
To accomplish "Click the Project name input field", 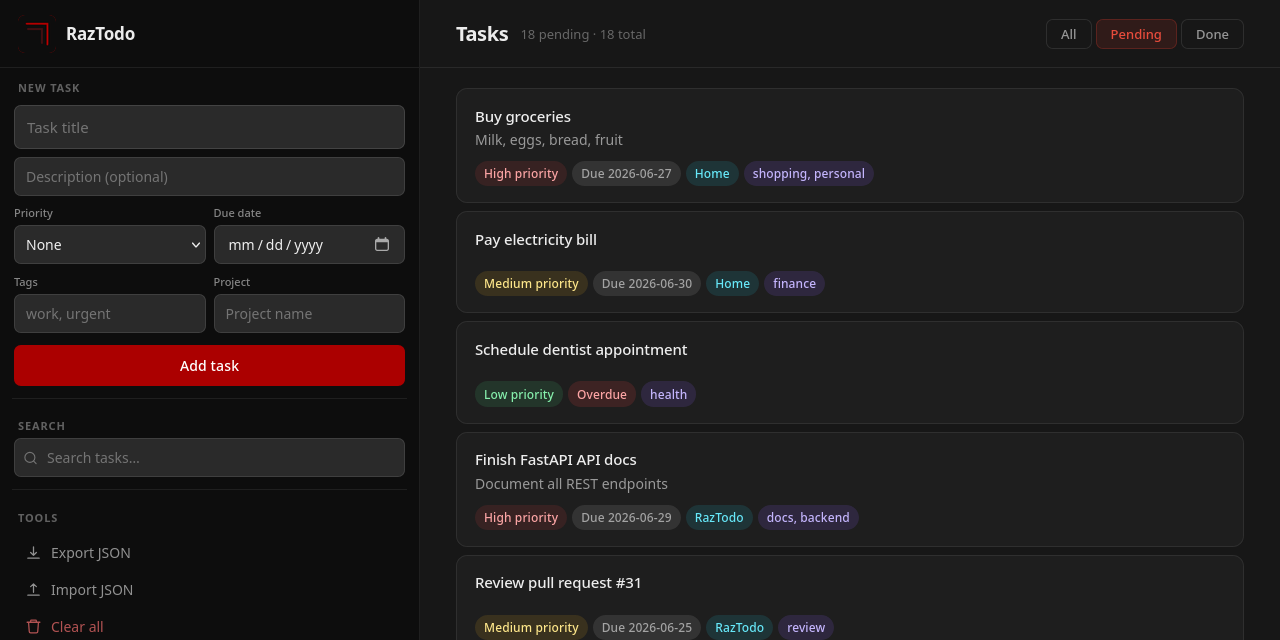I will pyautogui.click(x=309, y=314).
